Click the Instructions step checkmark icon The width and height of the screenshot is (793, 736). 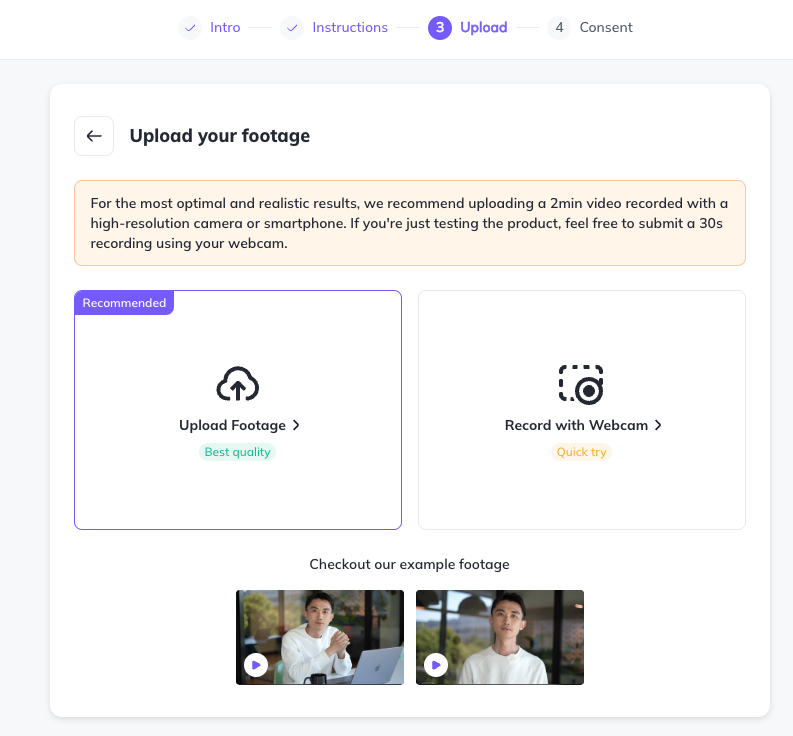click(292, 28)
